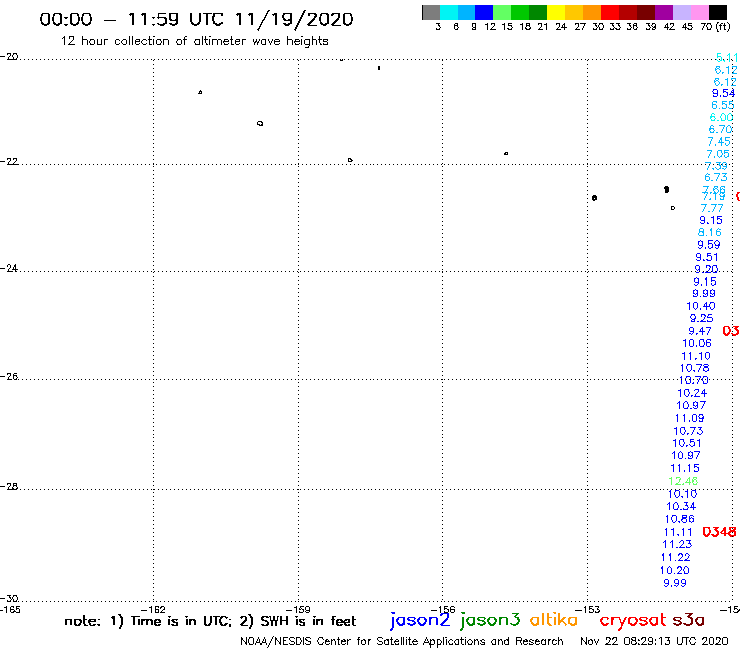Viewport: 740px width, 650px height.
Task: Click the light green wave height value 12.46
Action: click(683, 481)
